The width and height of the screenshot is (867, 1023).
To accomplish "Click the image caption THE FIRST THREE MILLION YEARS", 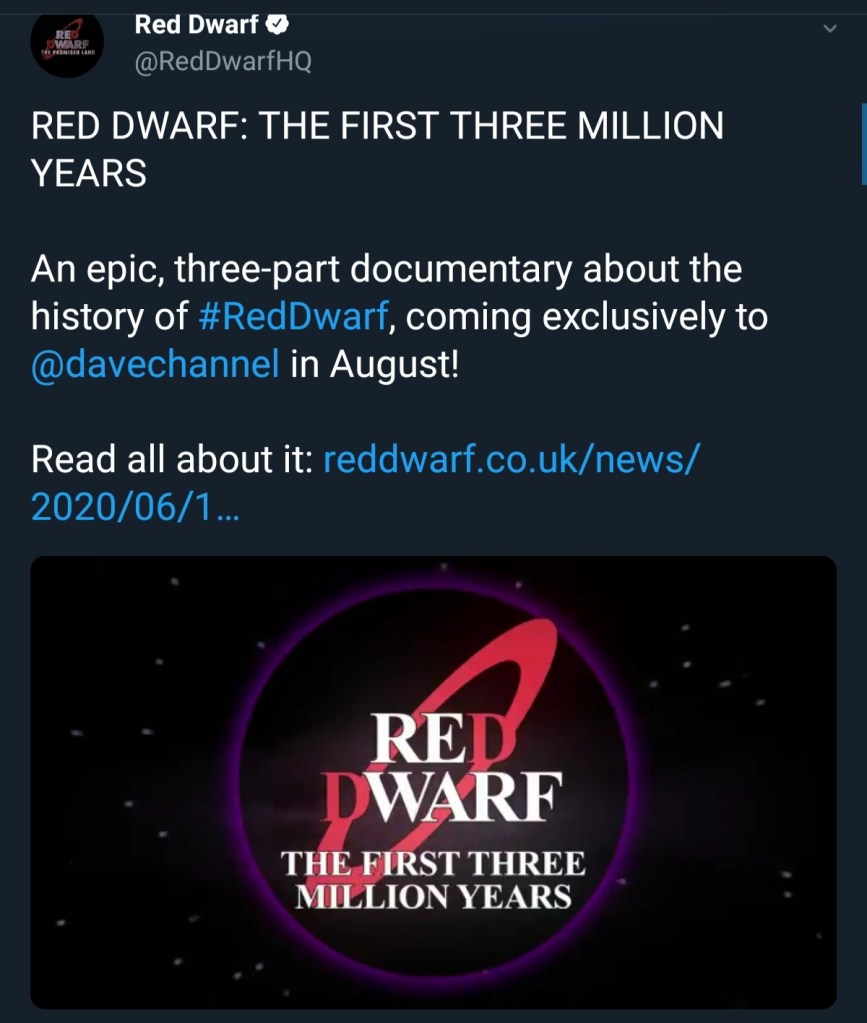I will (433, 880).
